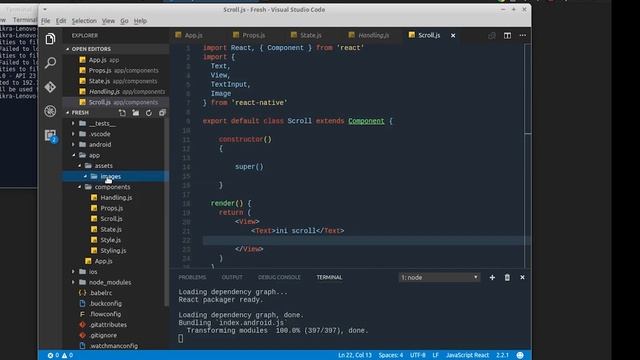
Task: Expand the ios folder
Action: [x=93, y=271]
